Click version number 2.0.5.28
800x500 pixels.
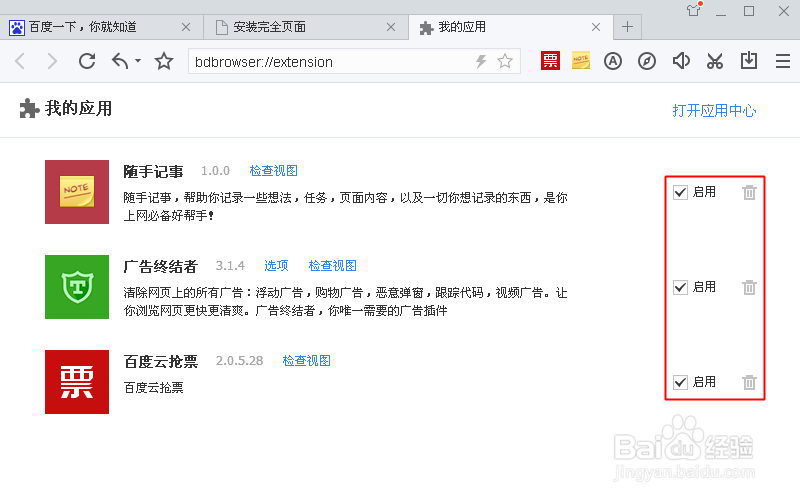click(x=239, y=360)
